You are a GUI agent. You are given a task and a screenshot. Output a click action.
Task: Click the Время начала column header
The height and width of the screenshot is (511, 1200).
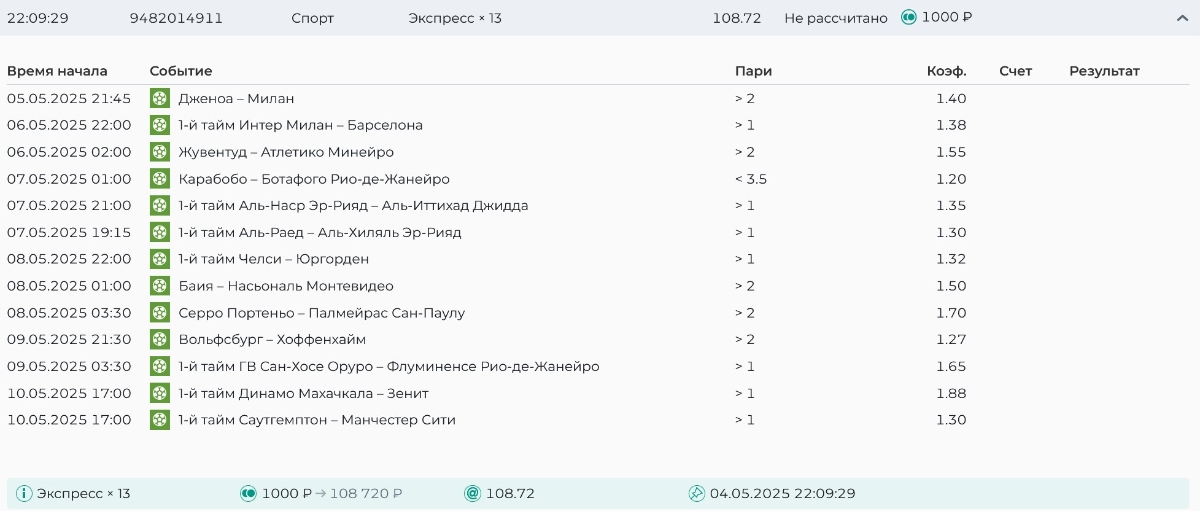point(57,71)
